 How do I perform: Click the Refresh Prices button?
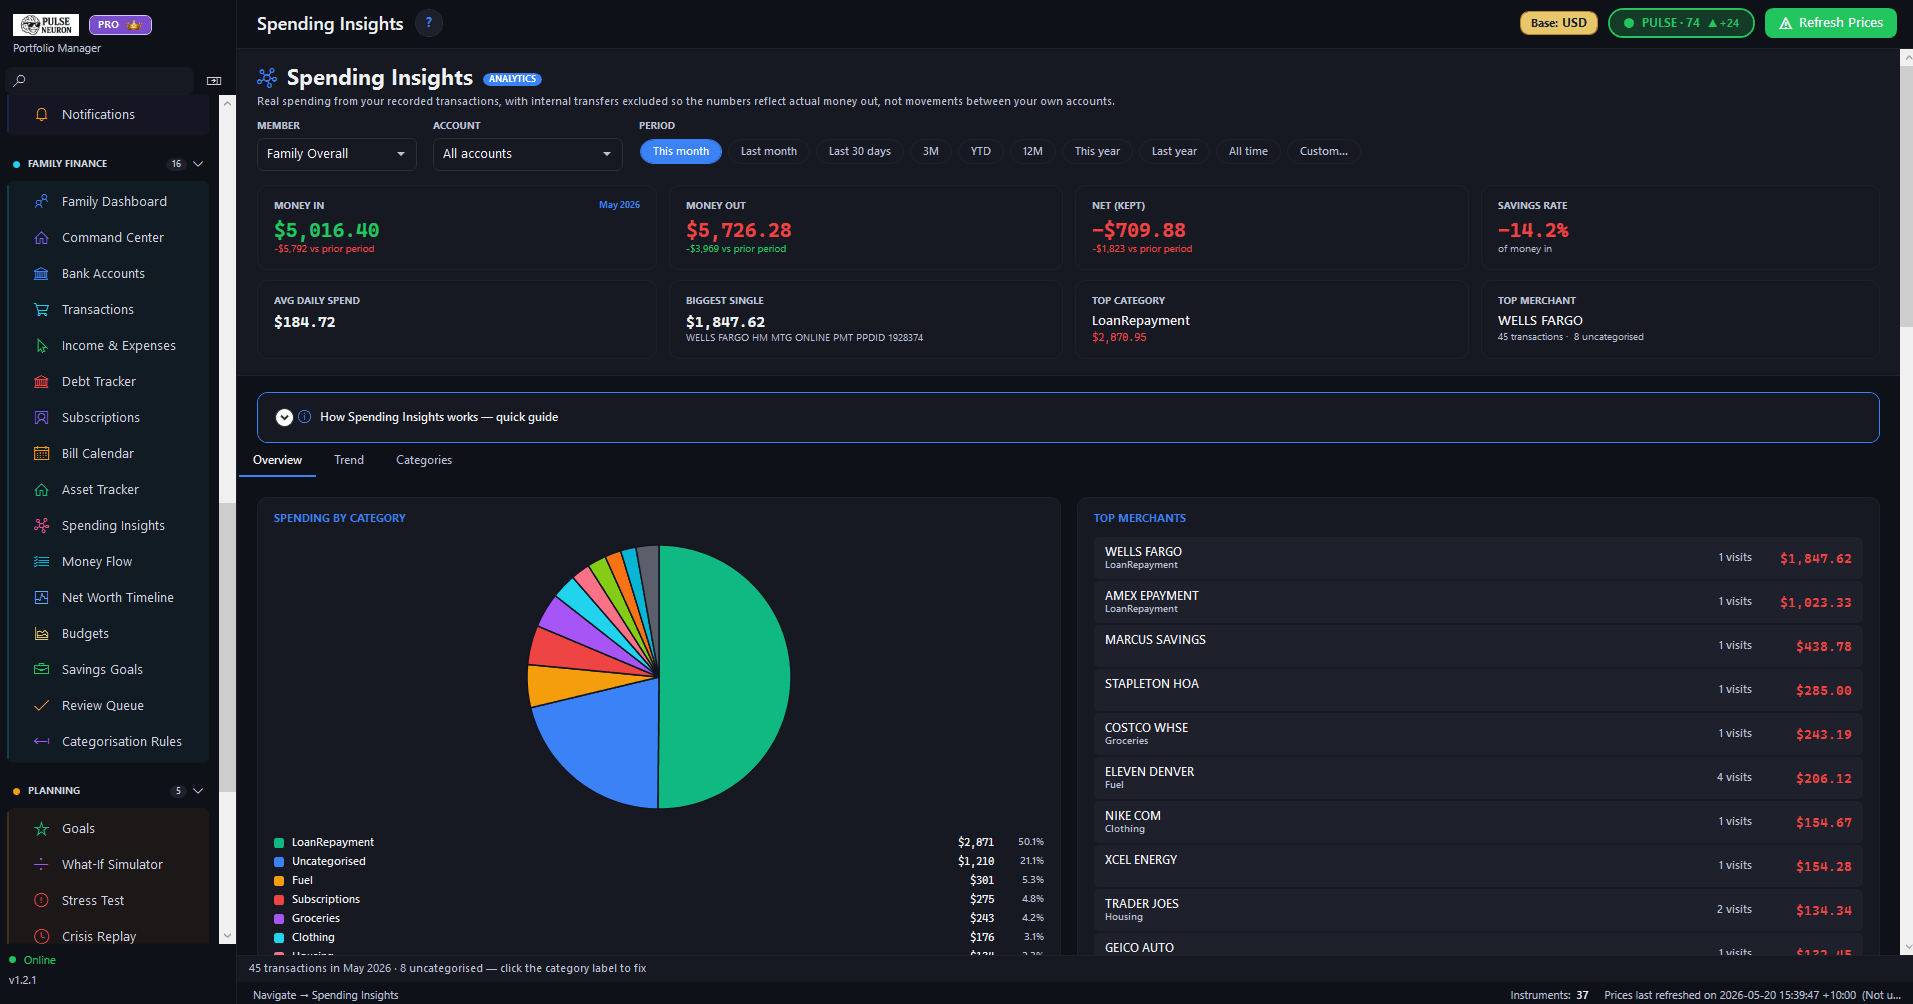tap(1830, 23)
